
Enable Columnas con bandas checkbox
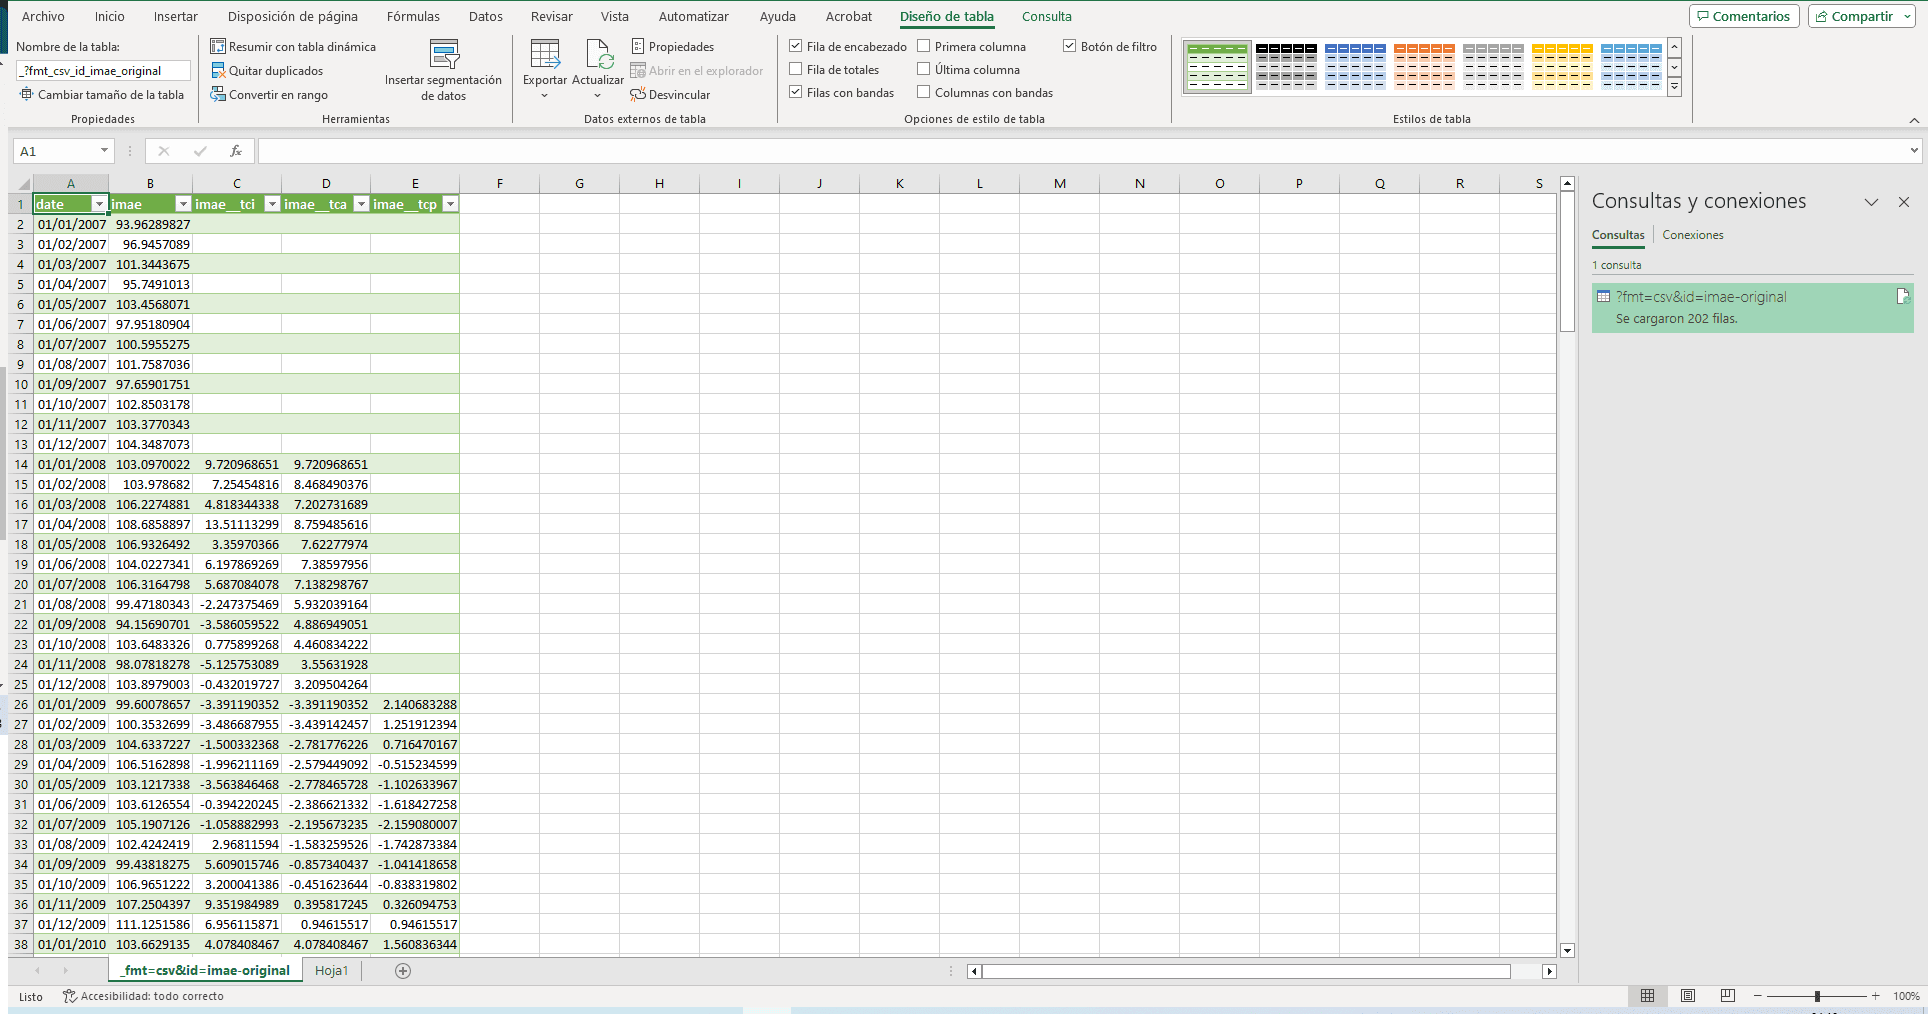(924, 92)
